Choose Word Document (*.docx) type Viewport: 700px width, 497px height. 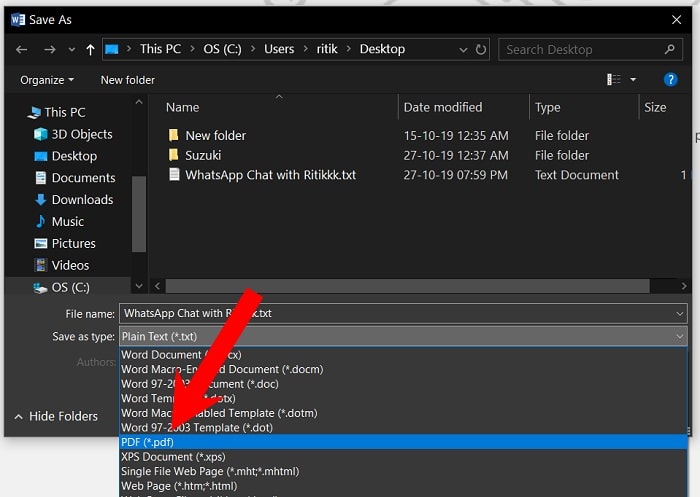click(x=403, y=355)
